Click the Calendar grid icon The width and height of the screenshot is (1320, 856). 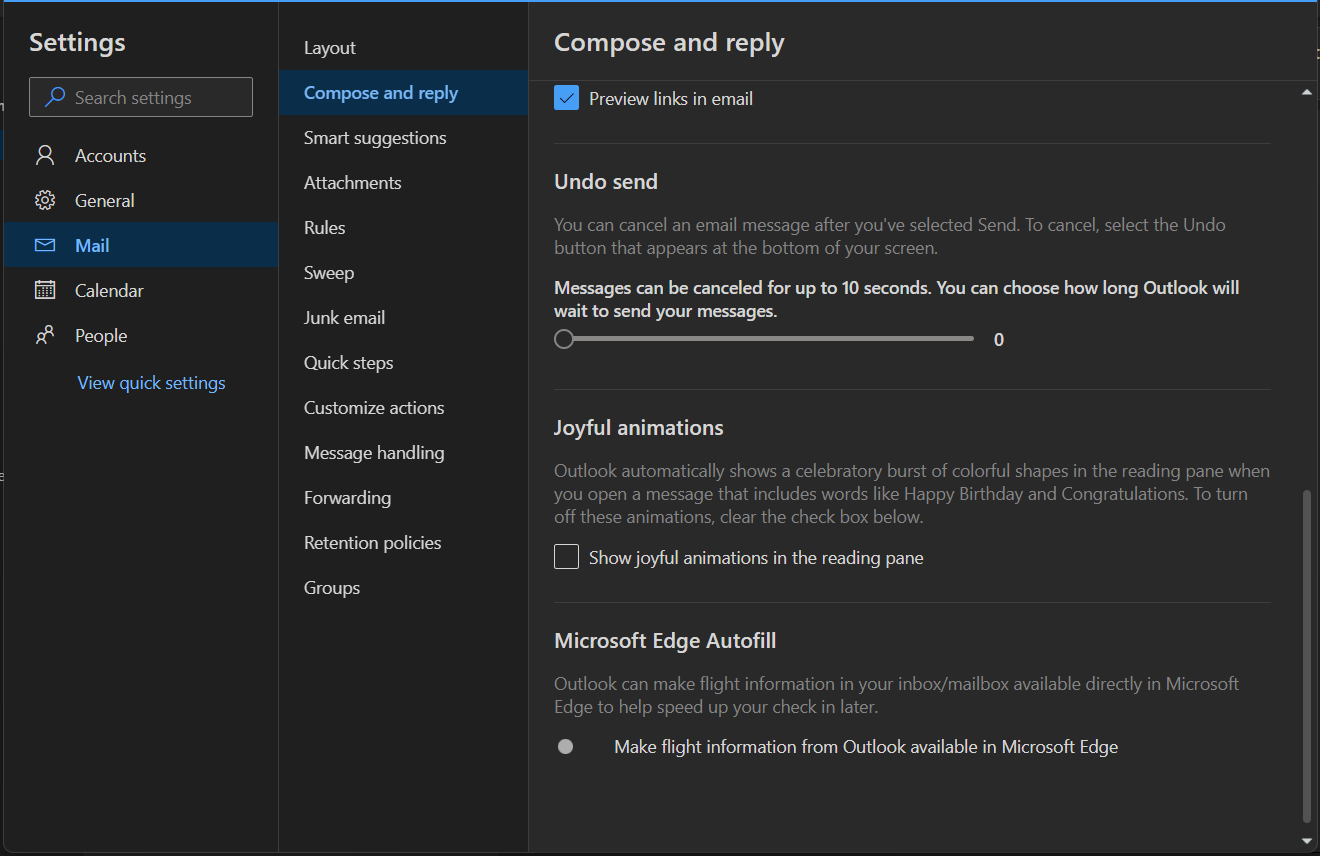[45, 290]
